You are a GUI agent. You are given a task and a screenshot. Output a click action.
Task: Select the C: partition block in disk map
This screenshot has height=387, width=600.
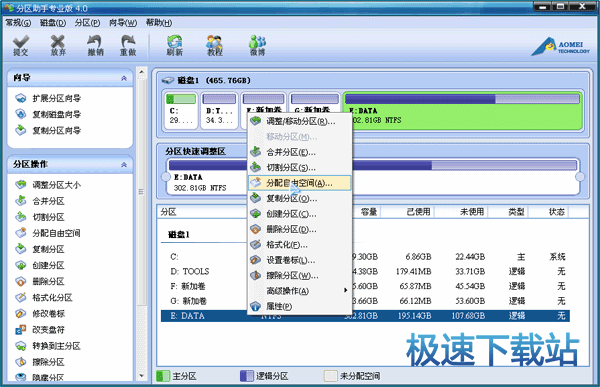(x=181, y=111)
